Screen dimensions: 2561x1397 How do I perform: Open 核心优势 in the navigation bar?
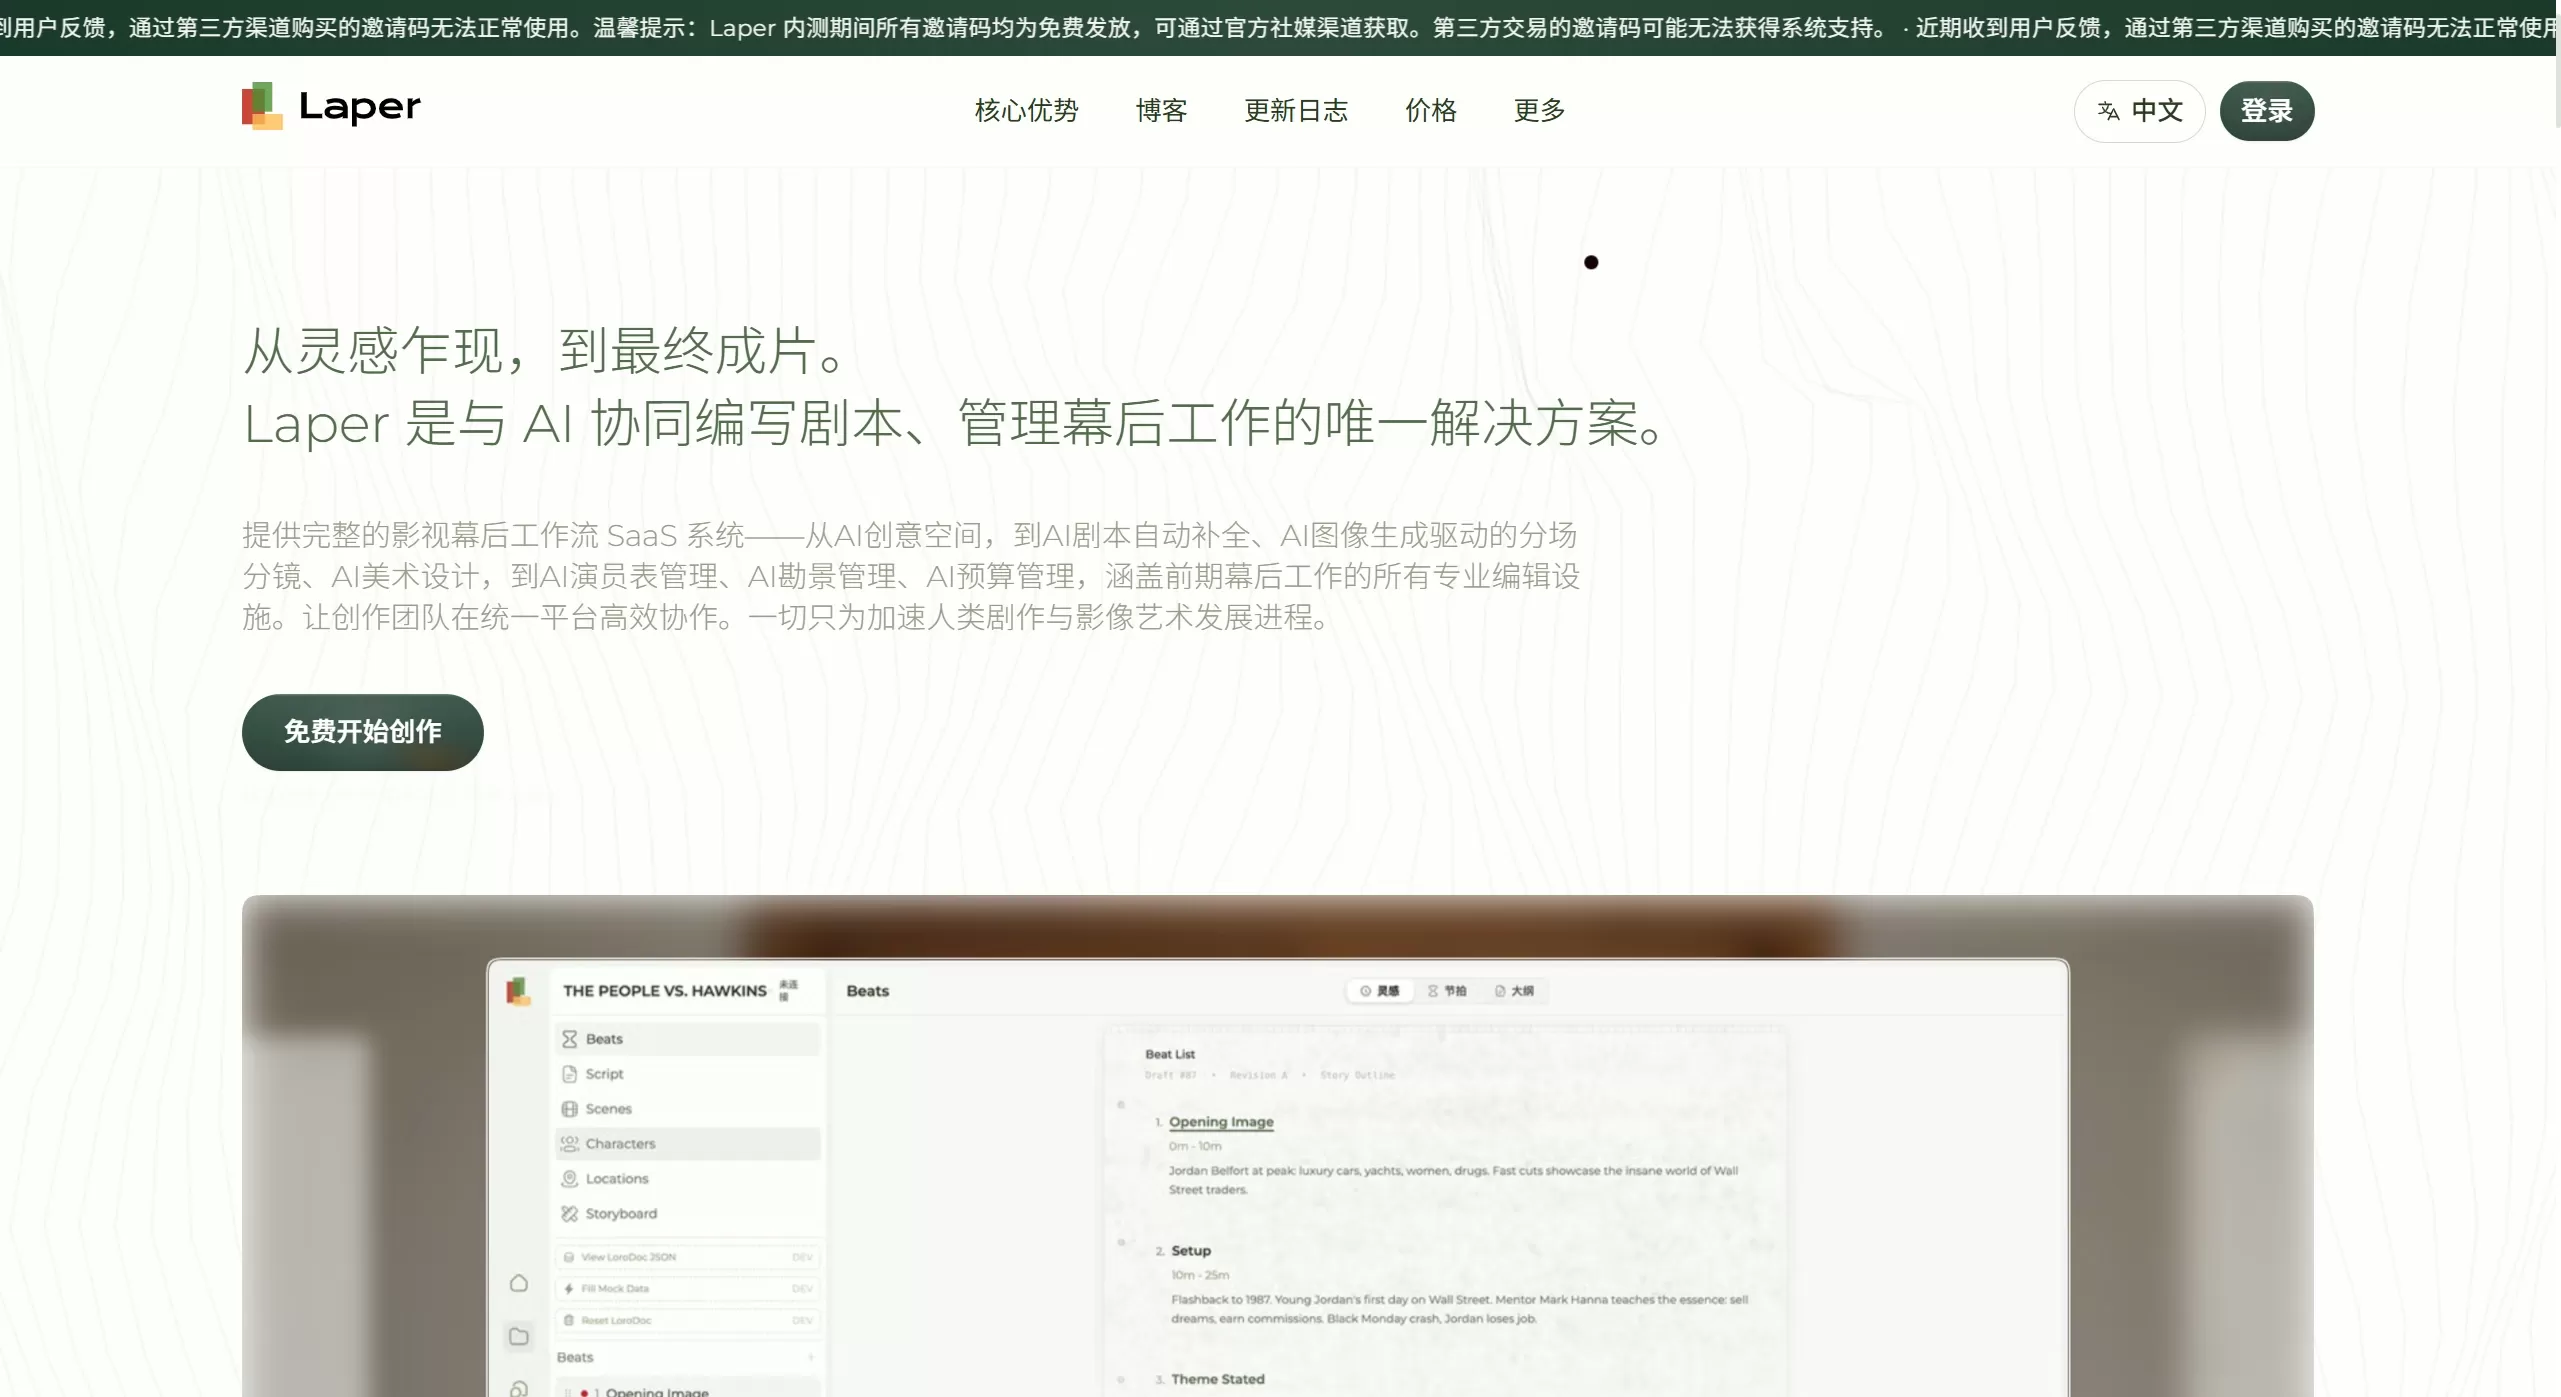click(1026, 111)
